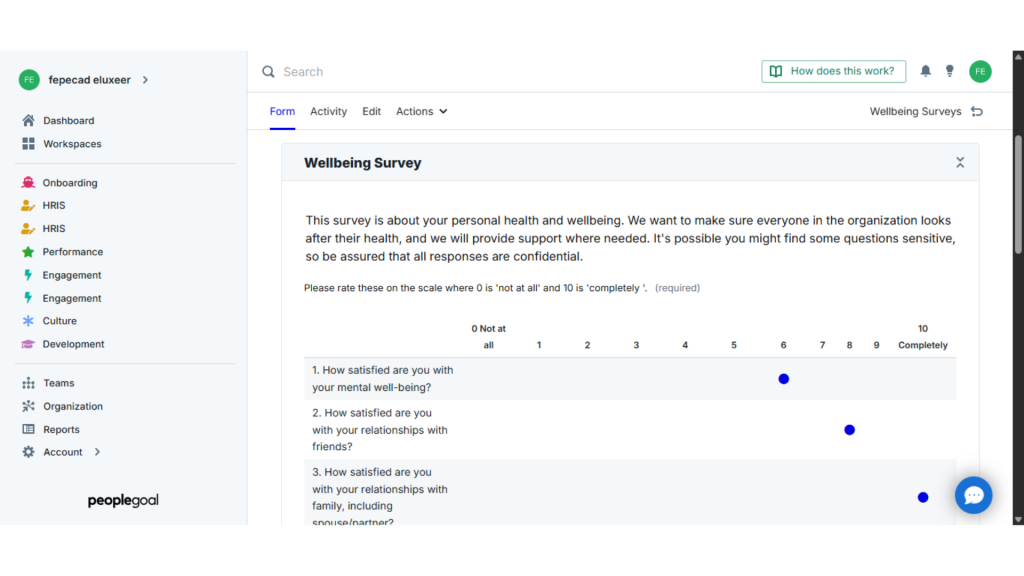Select rating 8 for relationships with friends

[849, 429]
